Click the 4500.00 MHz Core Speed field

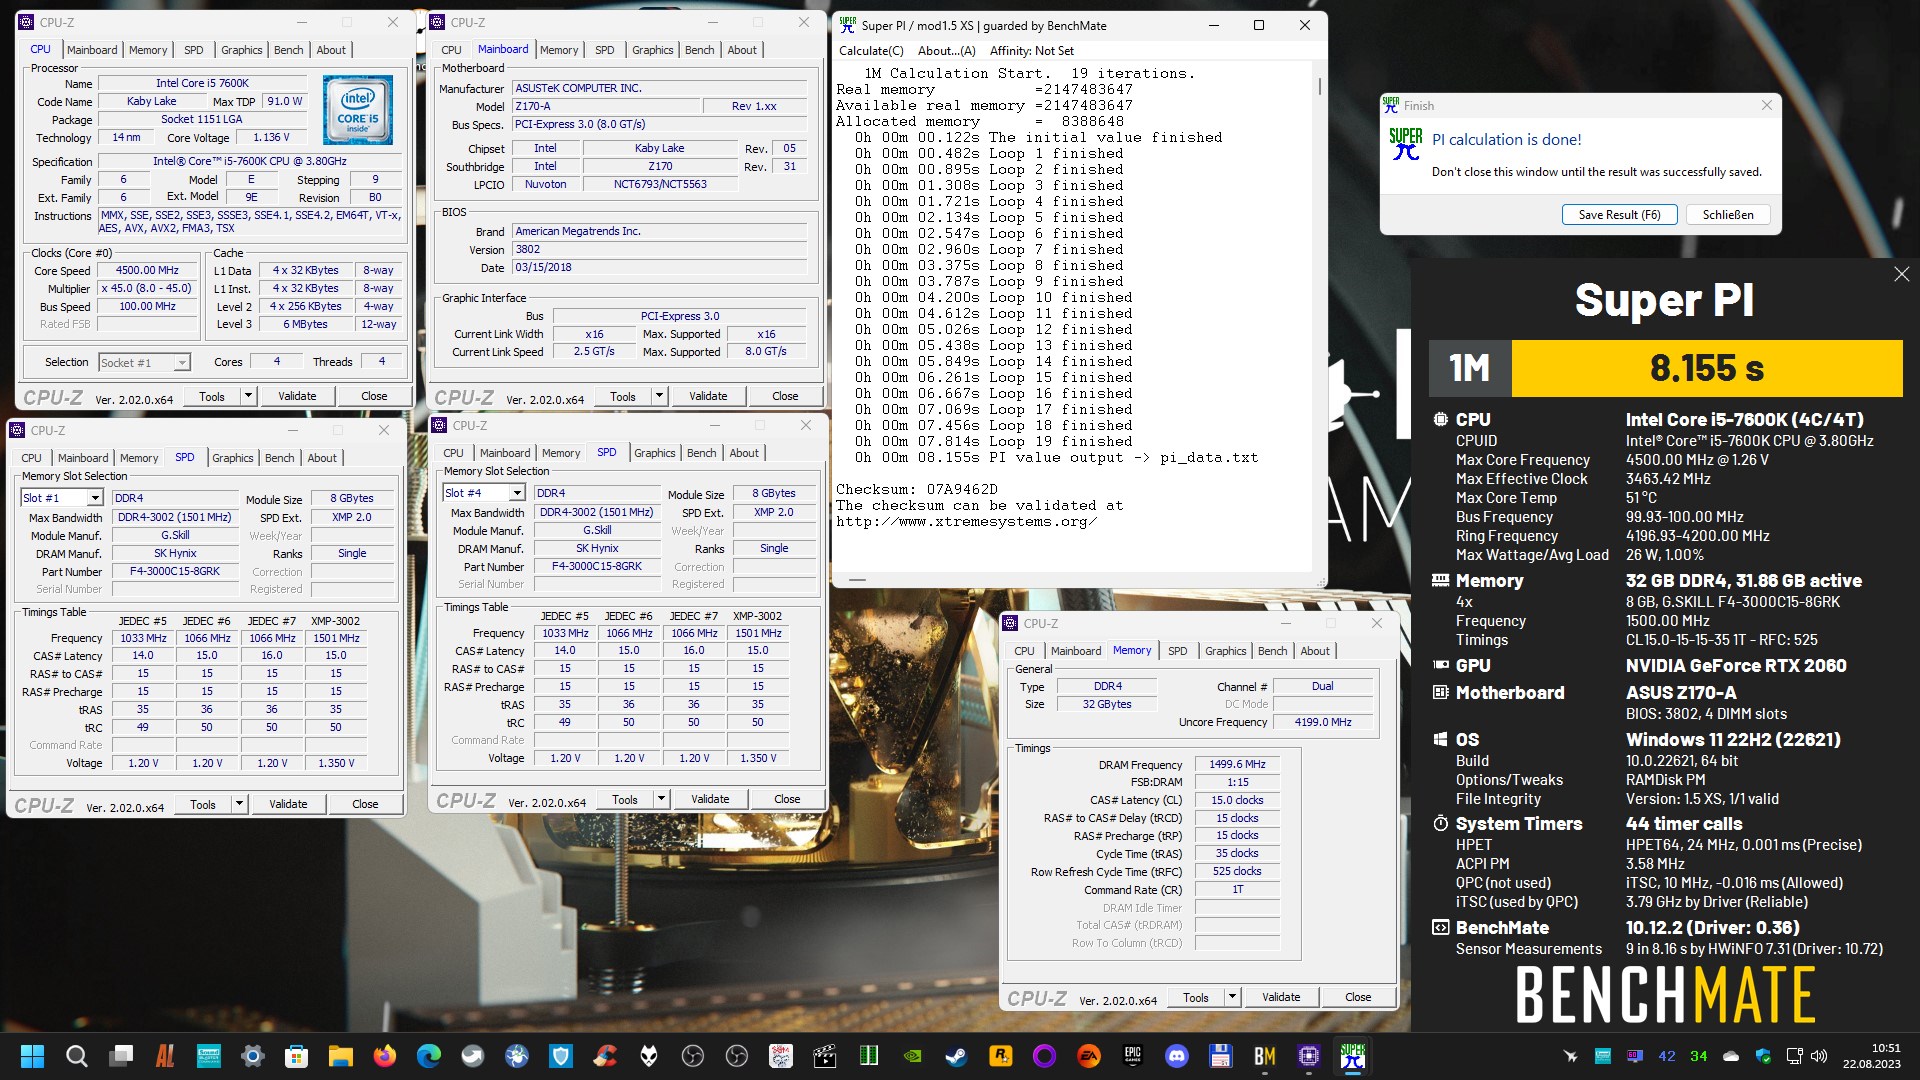[147, 270]
